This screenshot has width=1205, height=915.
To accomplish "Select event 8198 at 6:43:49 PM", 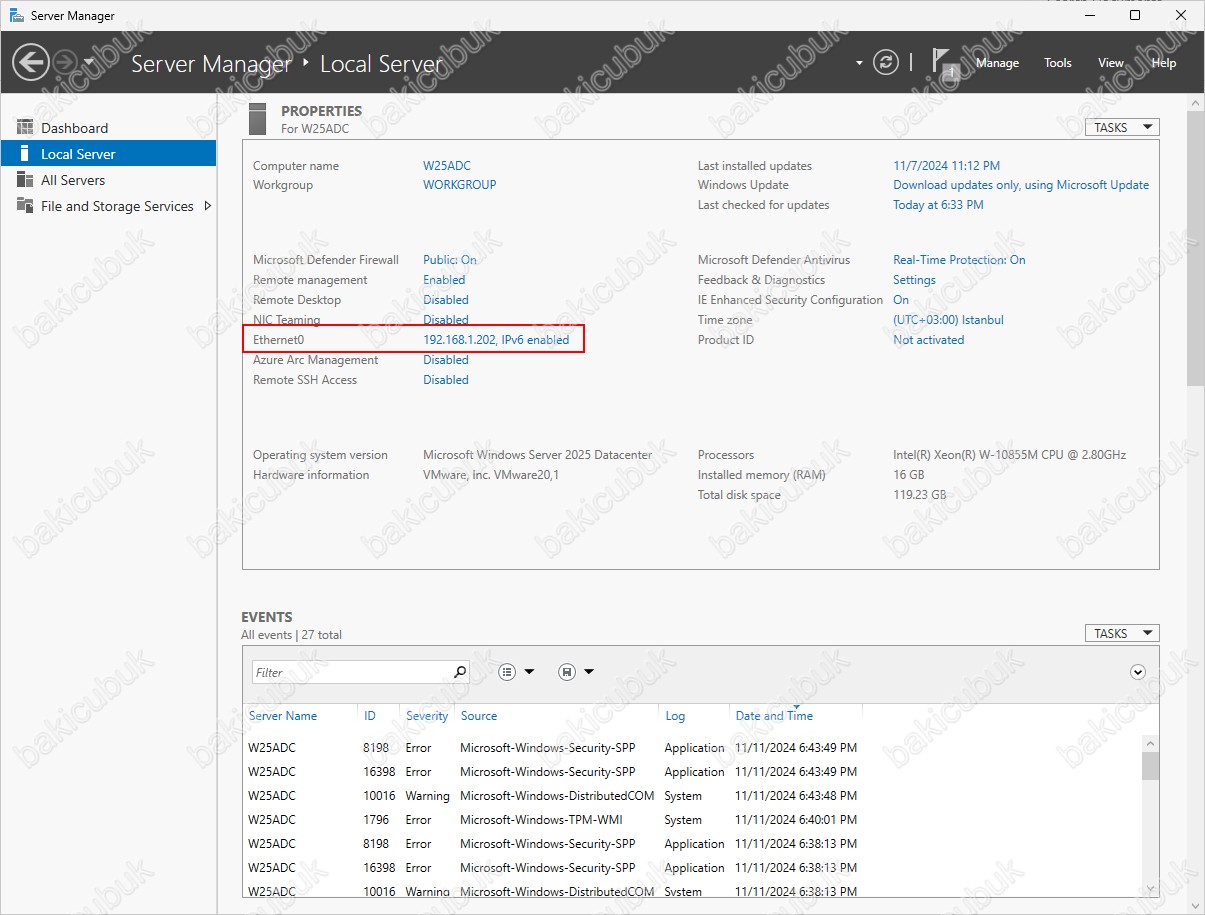I will coord(692,748).
